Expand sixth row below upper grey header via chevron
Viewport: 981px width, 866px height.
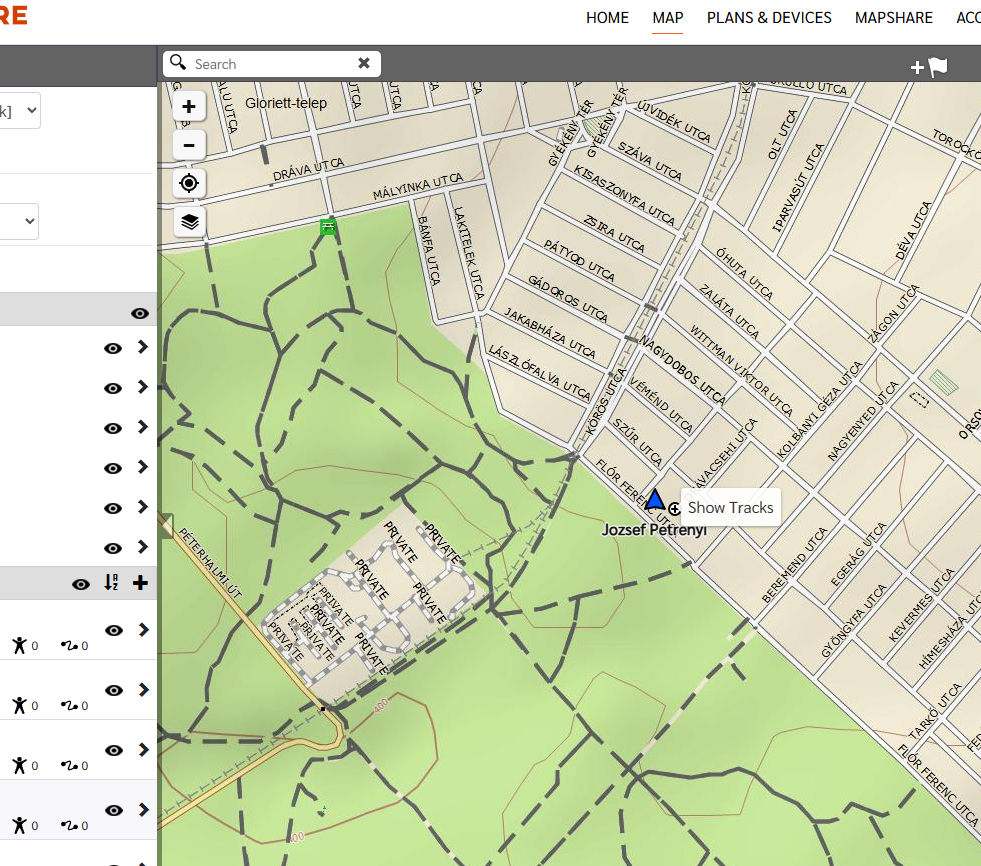pos(143,546)
